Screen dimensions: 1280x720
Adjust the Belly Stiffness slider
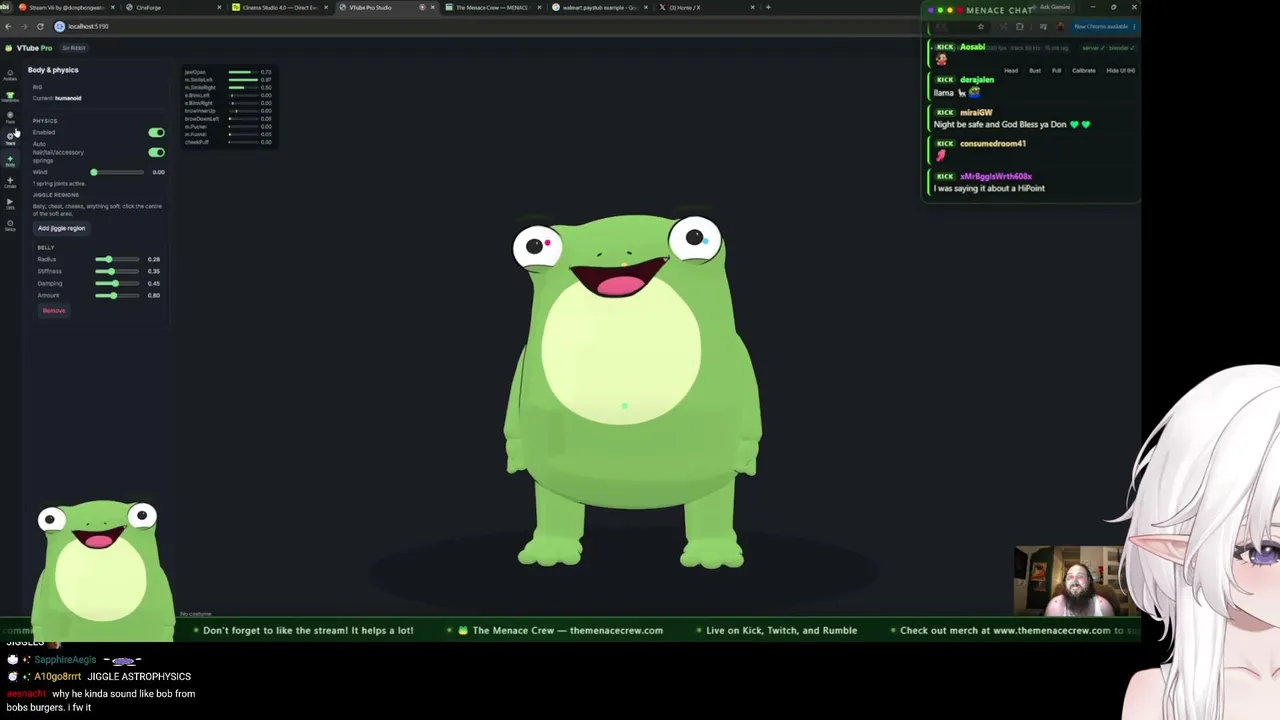click(x=118, y=271)
